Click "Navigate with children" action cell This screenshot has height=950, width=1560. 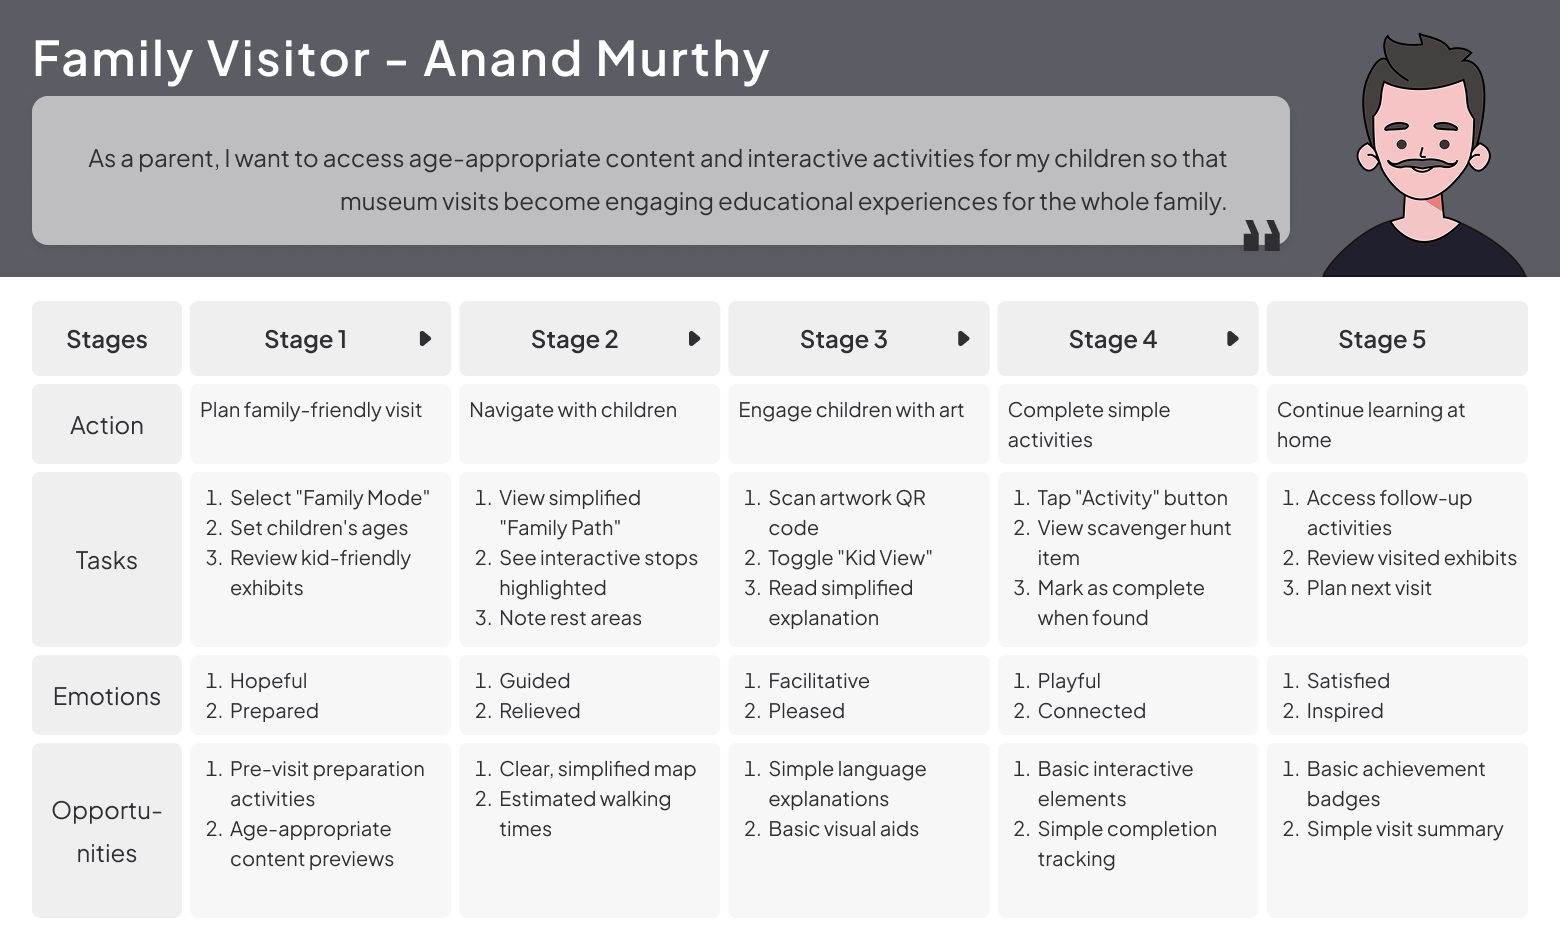(x=573, y=410)
